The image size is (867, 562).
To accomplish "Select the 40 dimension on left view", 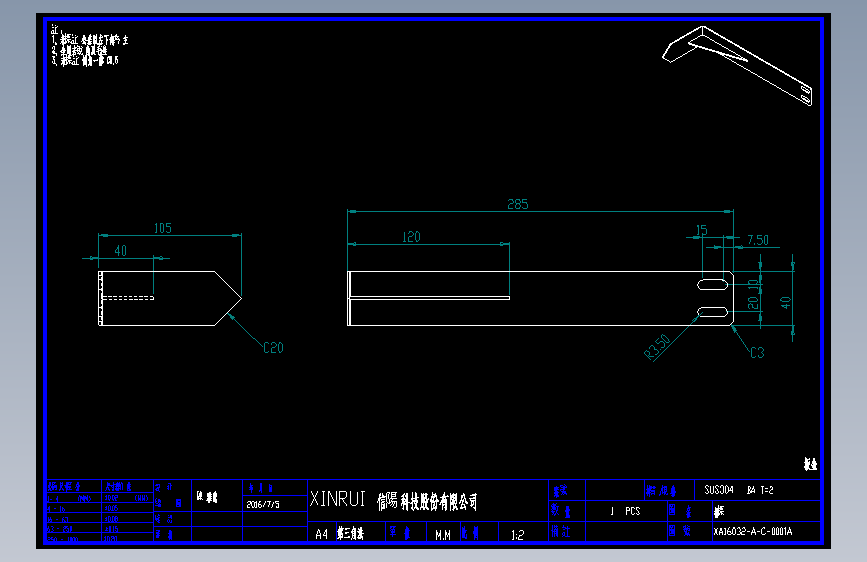I will pos(121,251).
